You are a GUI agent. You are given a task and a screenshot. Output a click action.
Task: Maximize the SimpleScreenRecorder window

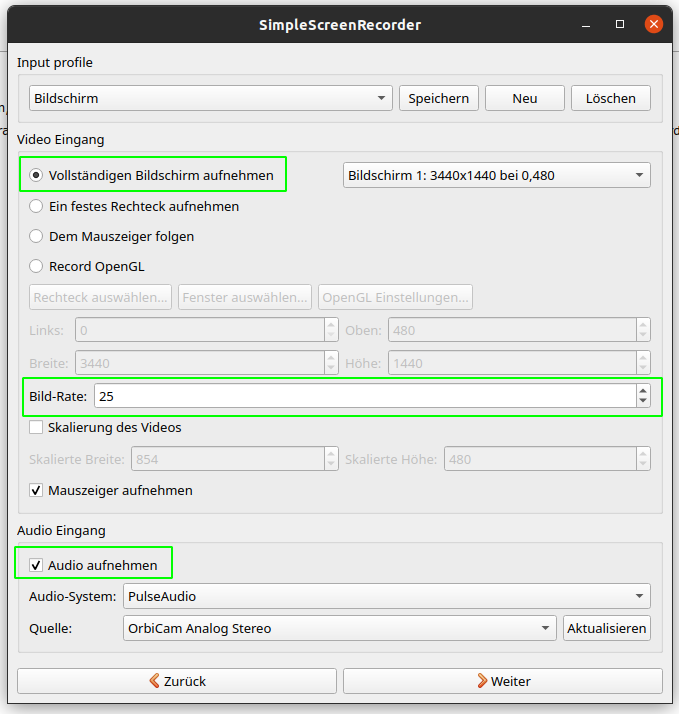620,24
